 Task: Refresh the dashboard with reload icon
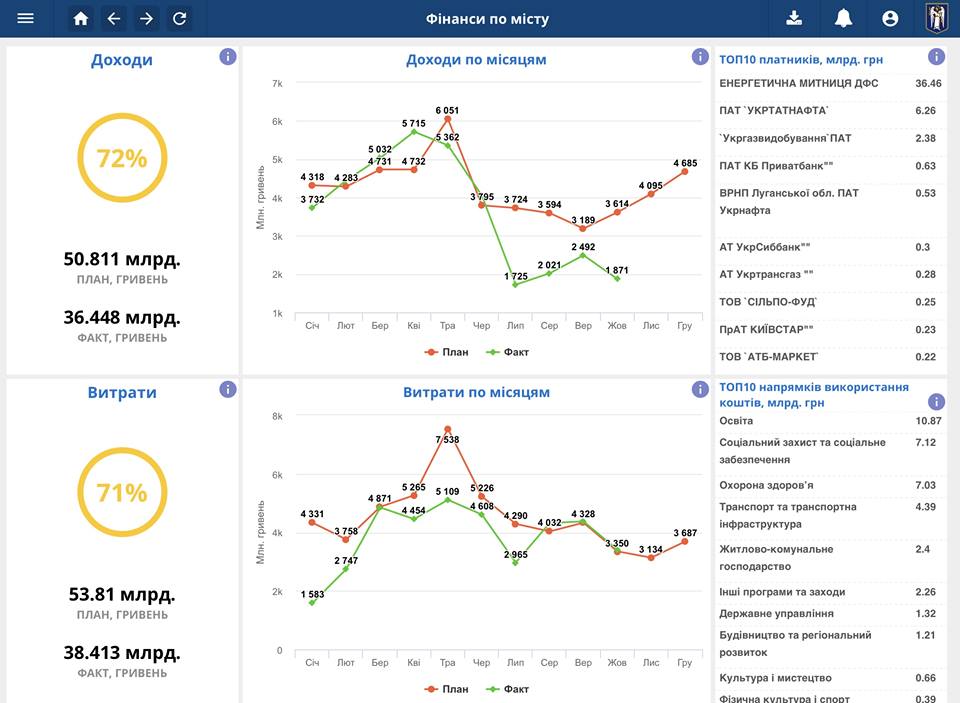[x=179, y=18]
